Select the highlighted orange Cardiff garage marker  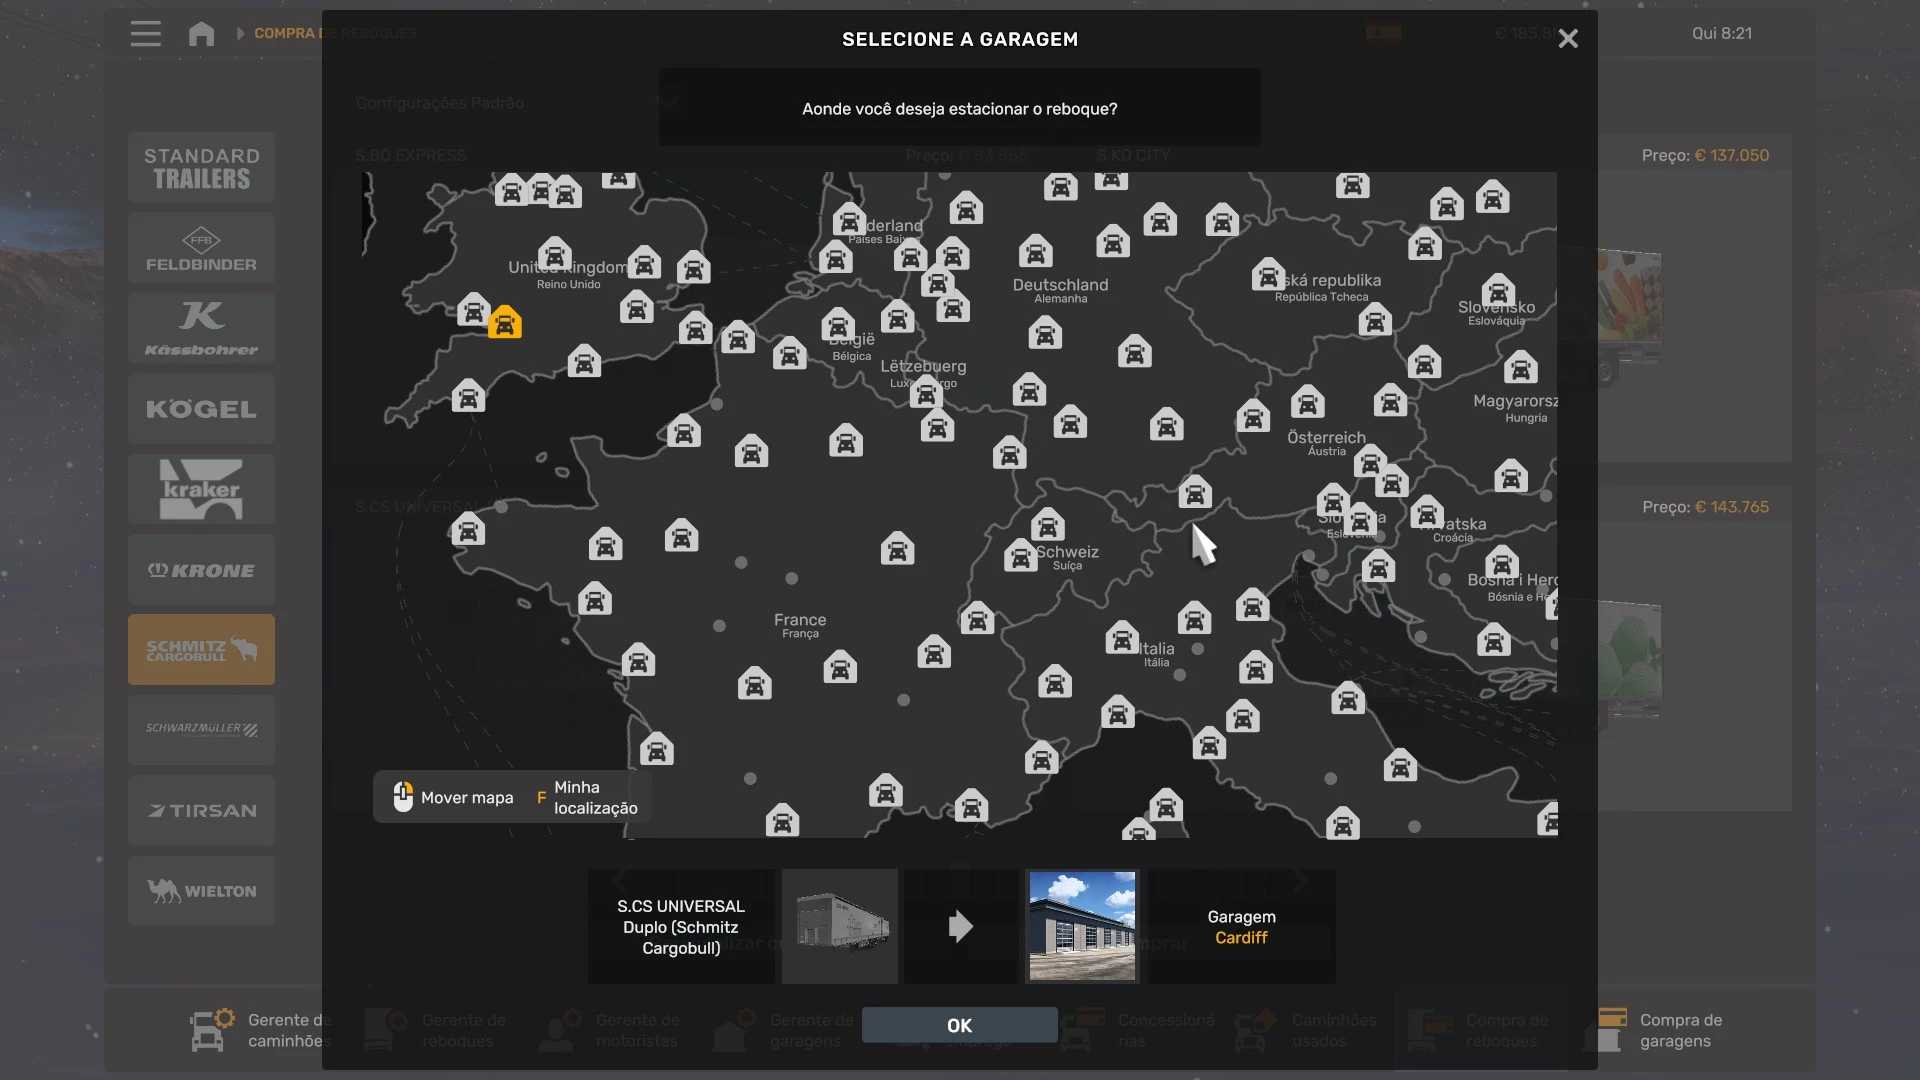(x=504, y=323)
